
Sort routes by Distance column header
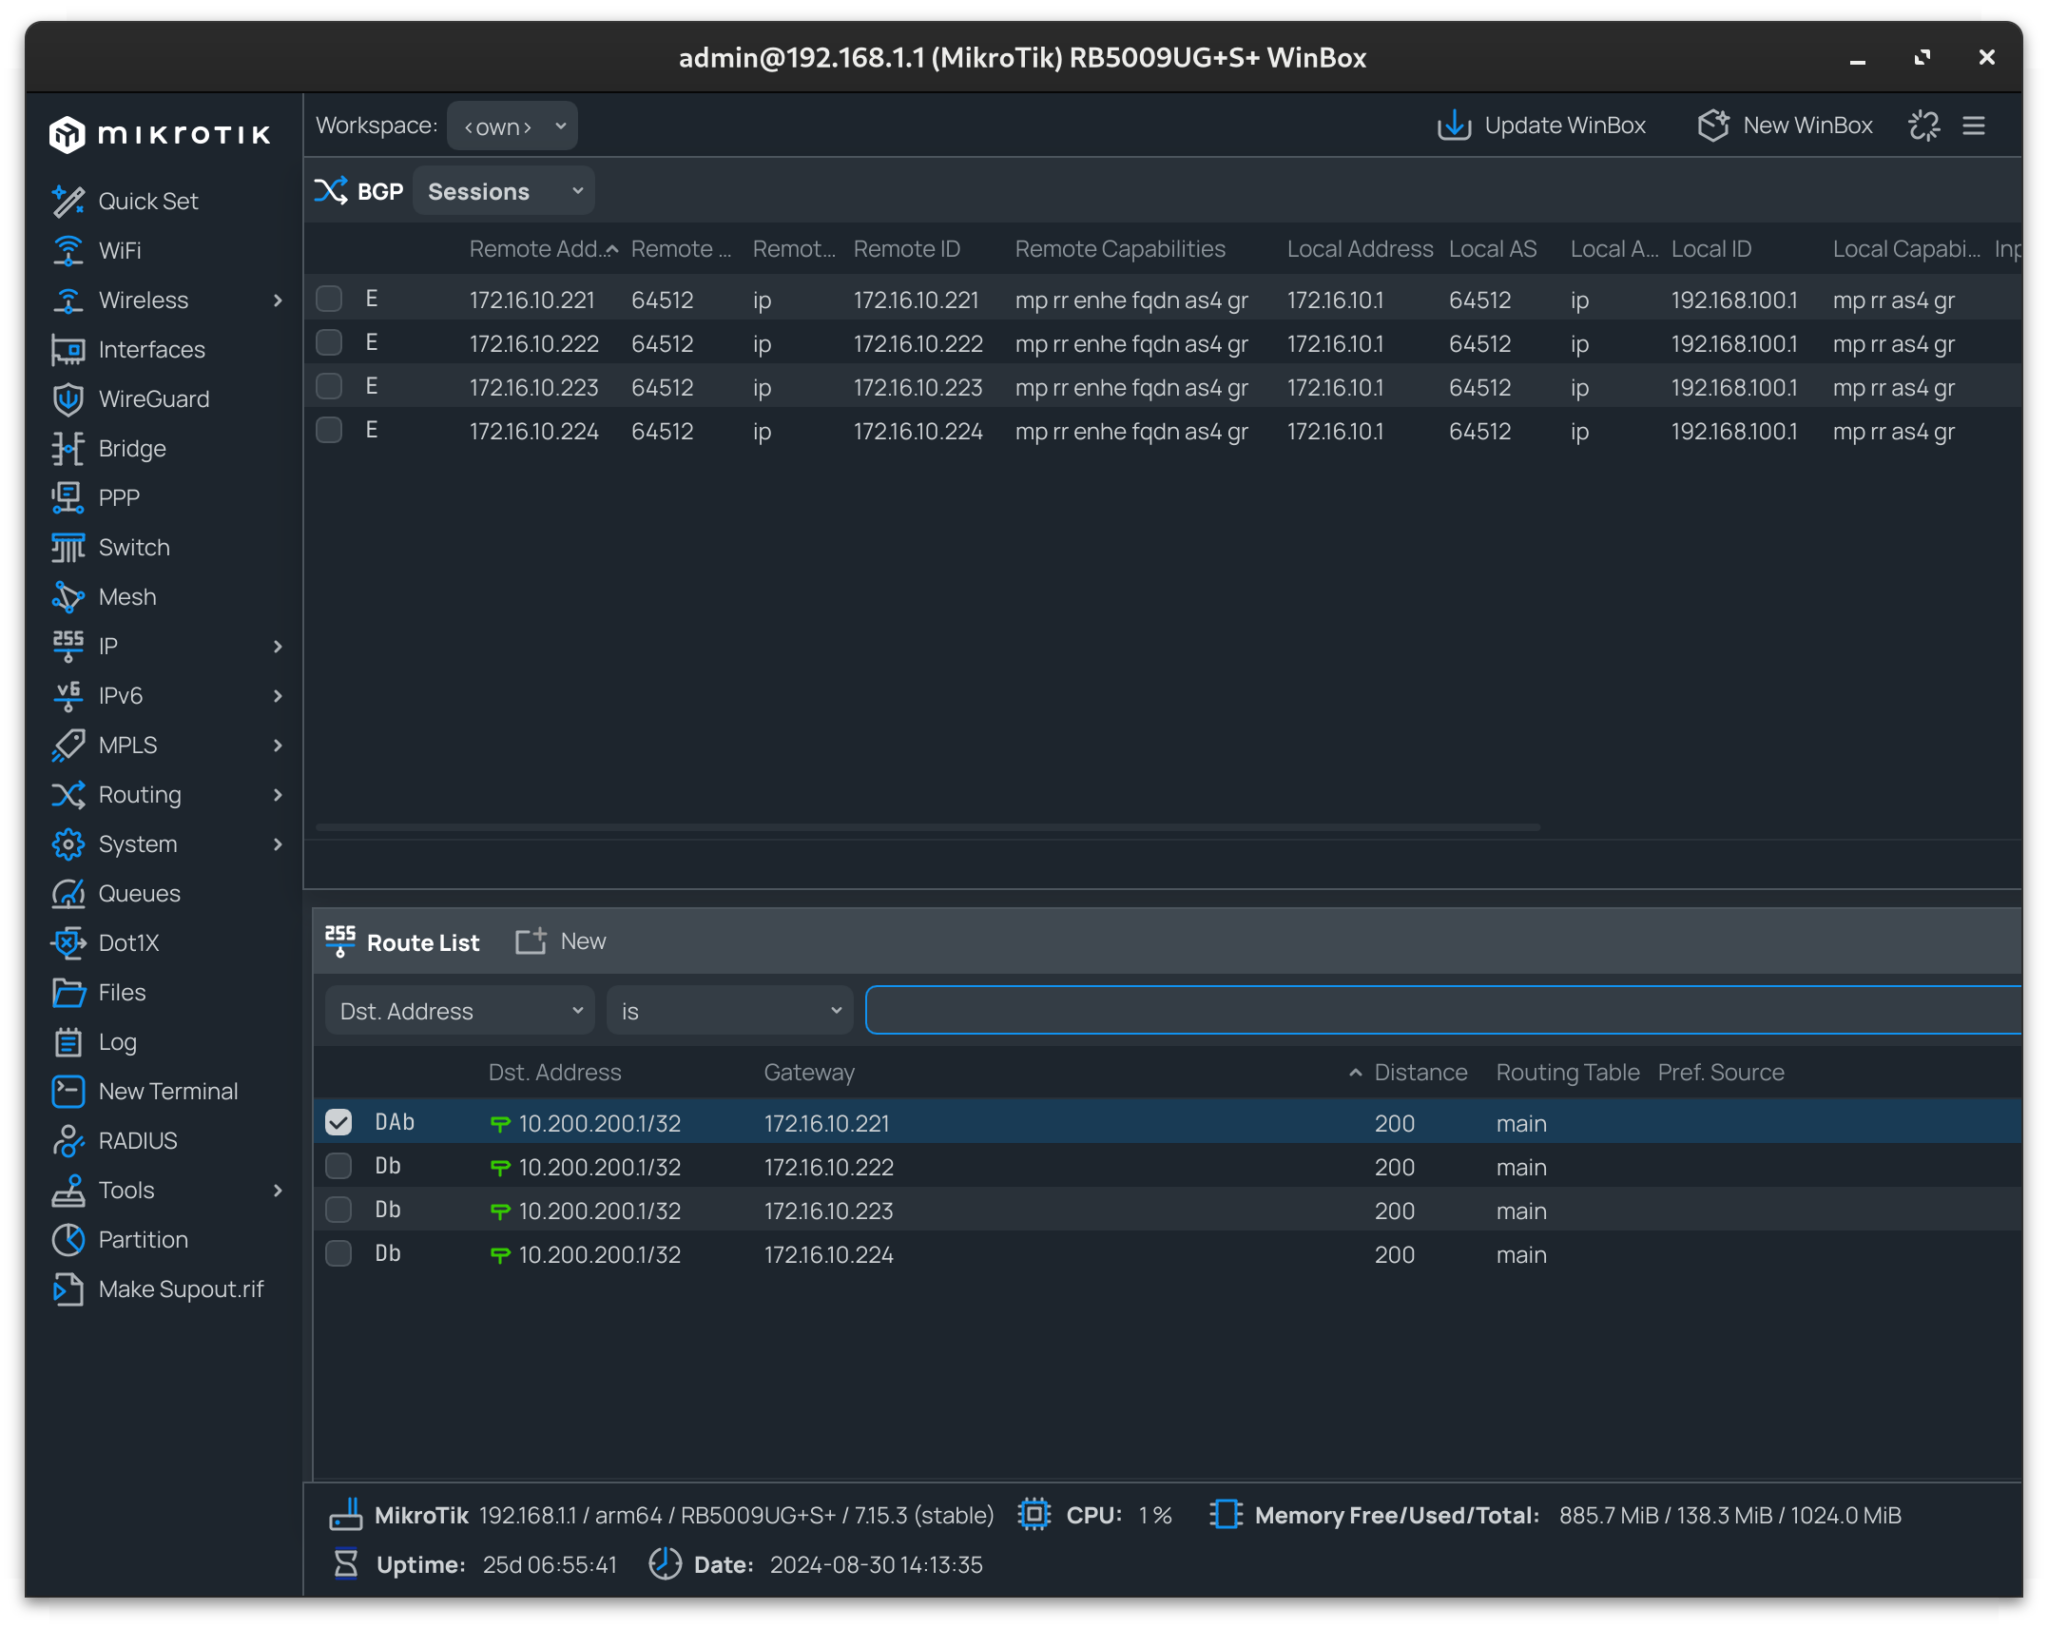[x=1420, y=1072]
